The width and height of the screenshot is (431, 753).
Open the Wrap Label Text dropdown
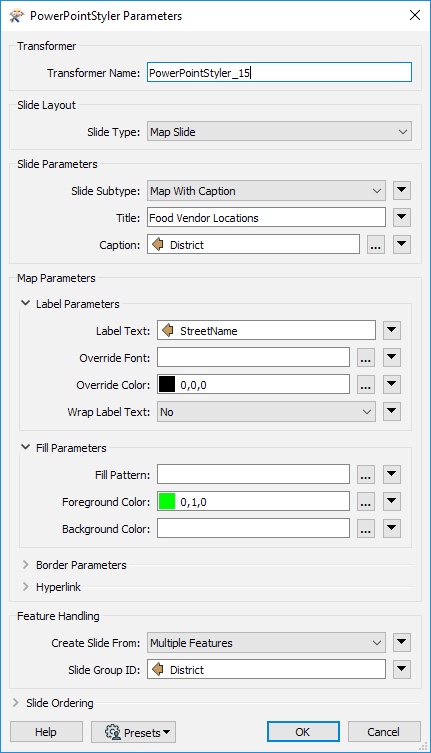coord(266,412)
